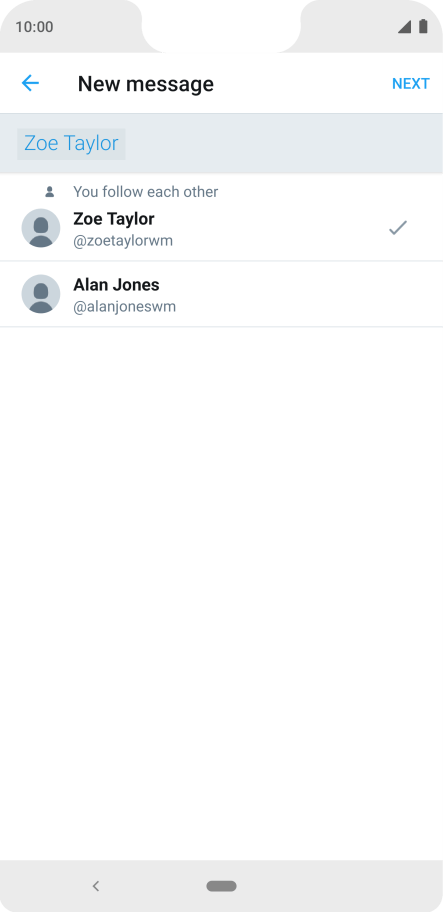Click the @alanjoneswm handle

point(124,307)
